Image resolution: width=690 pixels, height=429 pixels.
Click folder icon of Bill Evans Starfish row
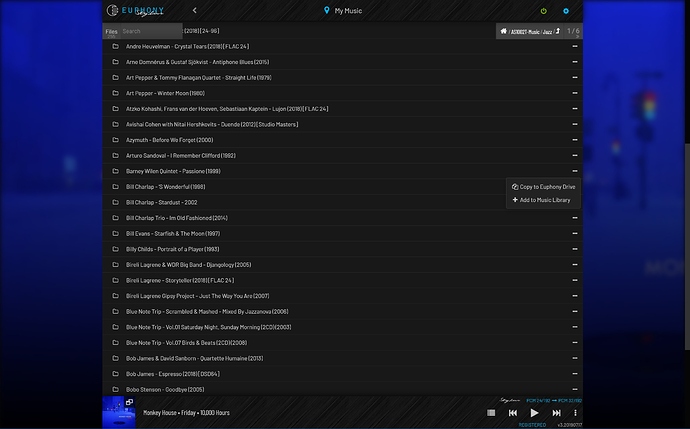[115, 233]
